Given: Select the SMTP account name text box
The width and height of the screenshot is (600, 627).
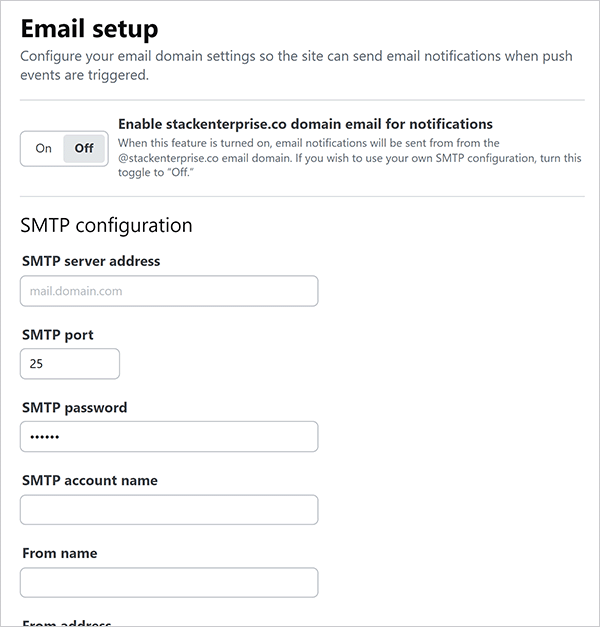Looking at the screenshot, I should pos(169,510).
